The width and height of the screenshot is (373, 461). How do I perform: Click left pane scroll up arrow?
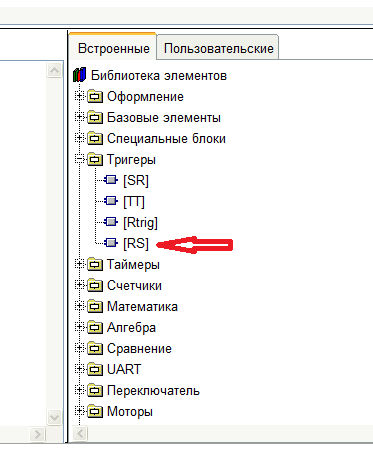[x=54, y=70]
